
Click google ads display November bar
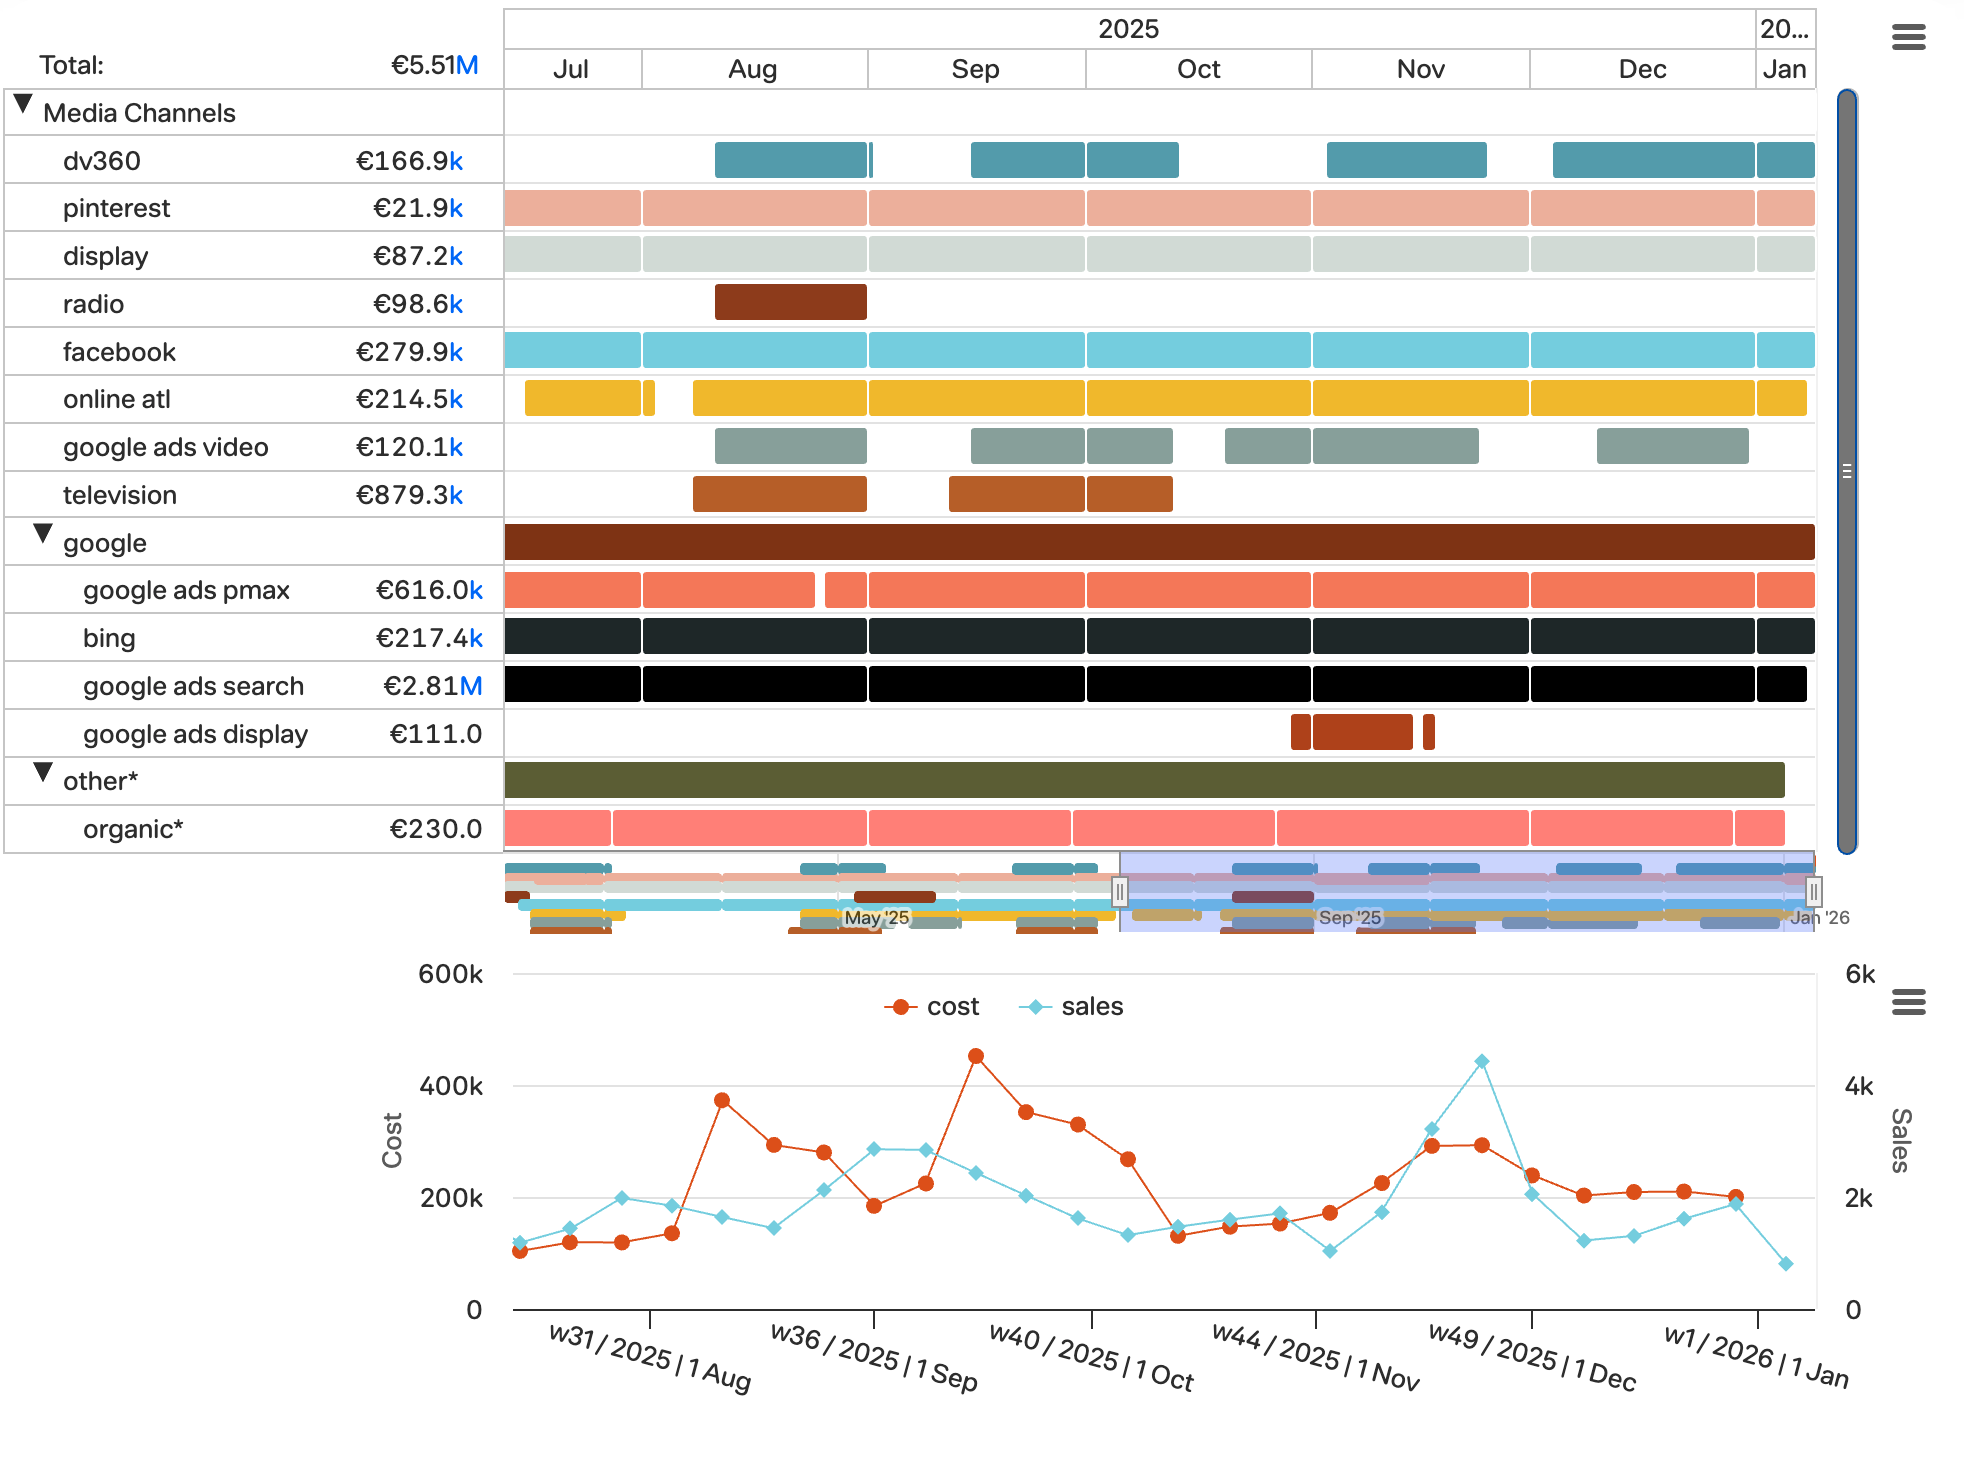click(1362, 732)
